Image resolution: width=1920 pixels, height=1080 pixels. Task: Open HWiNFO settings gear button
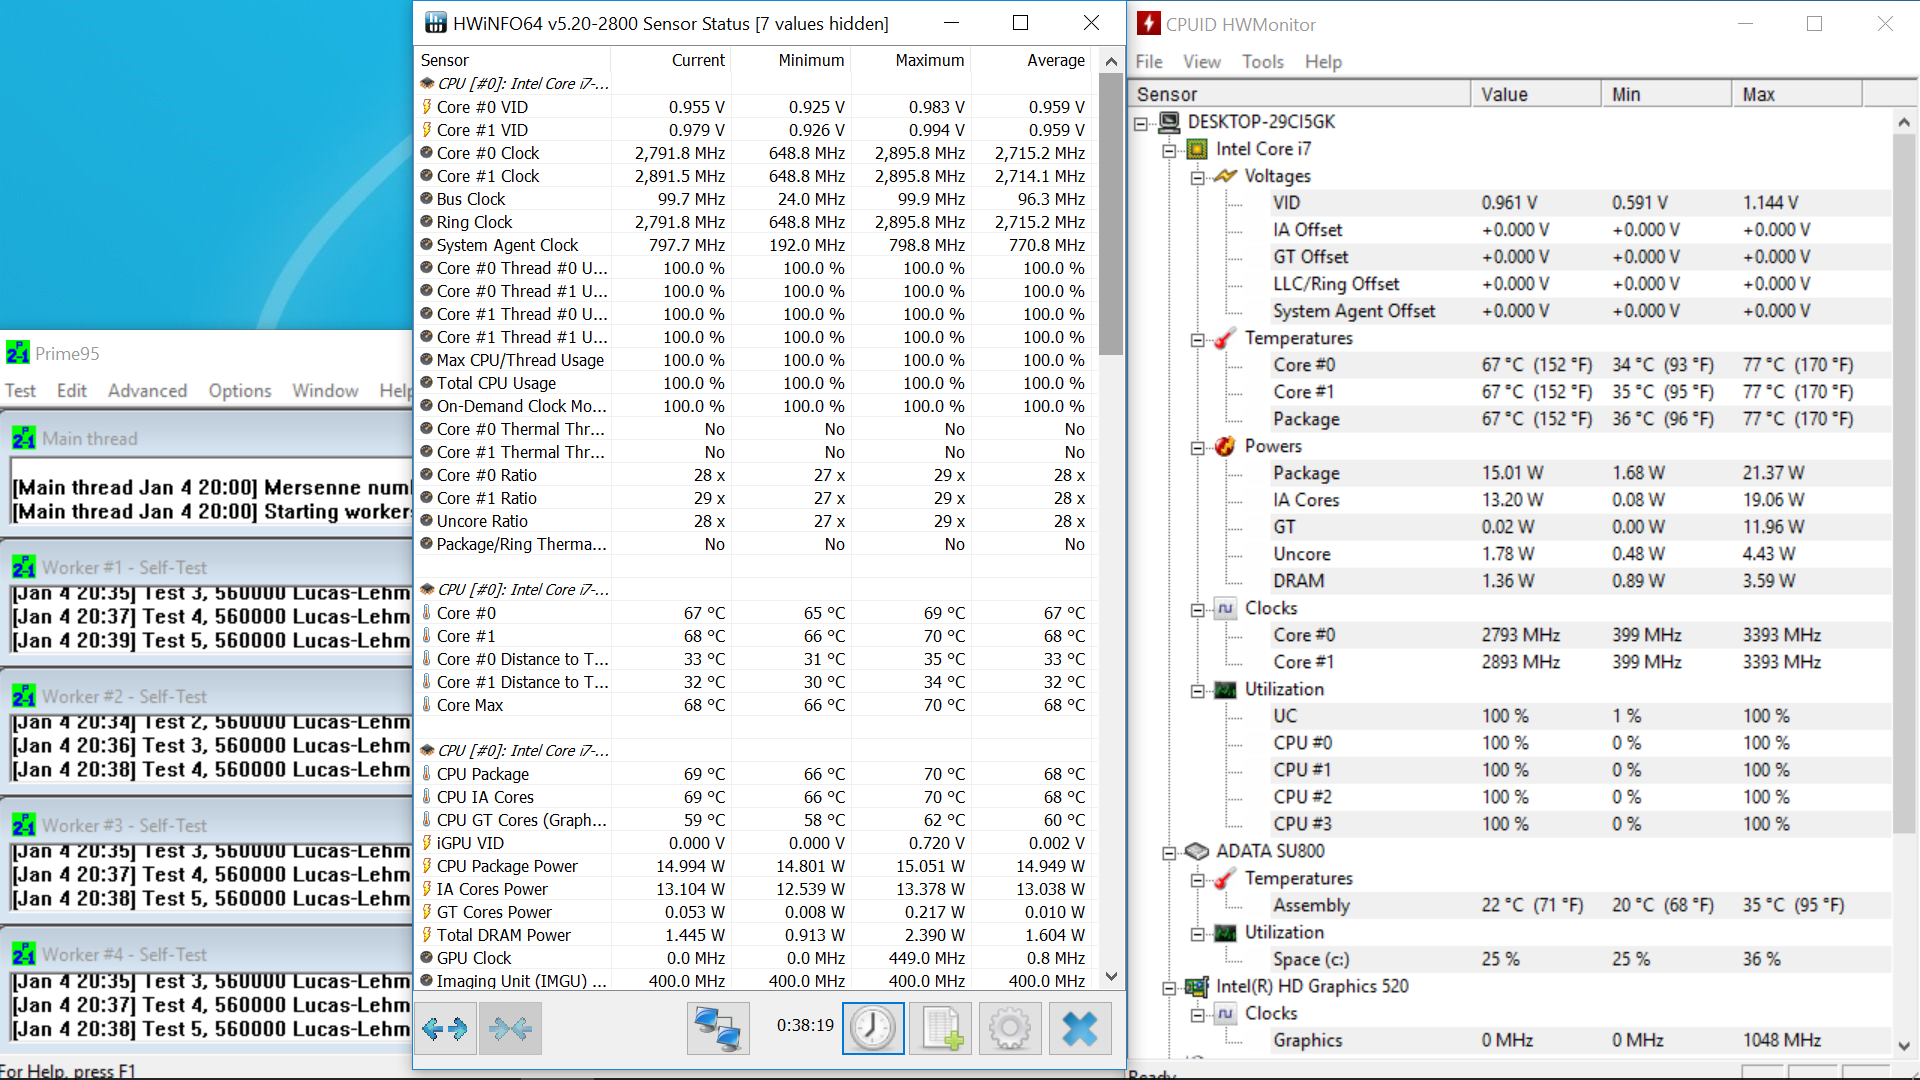click(x=1010, y=1028)
